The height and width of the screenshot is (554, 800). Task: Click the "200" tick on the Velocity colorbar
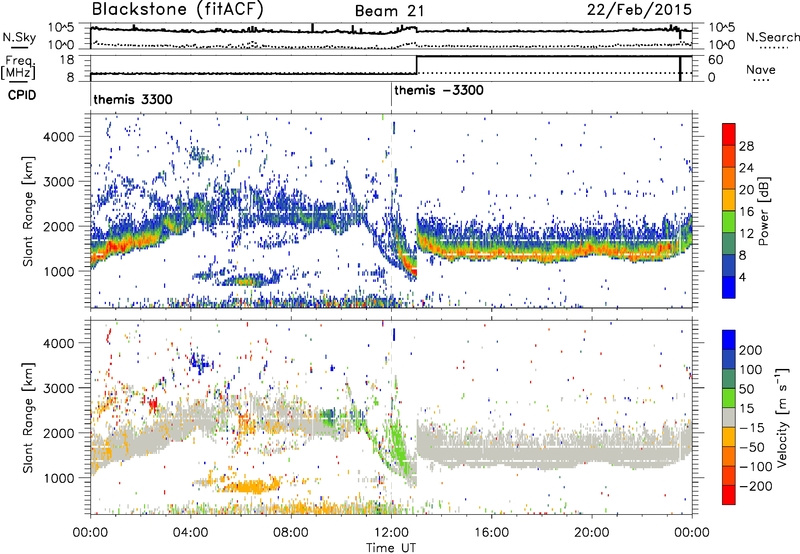coord(751,350)
